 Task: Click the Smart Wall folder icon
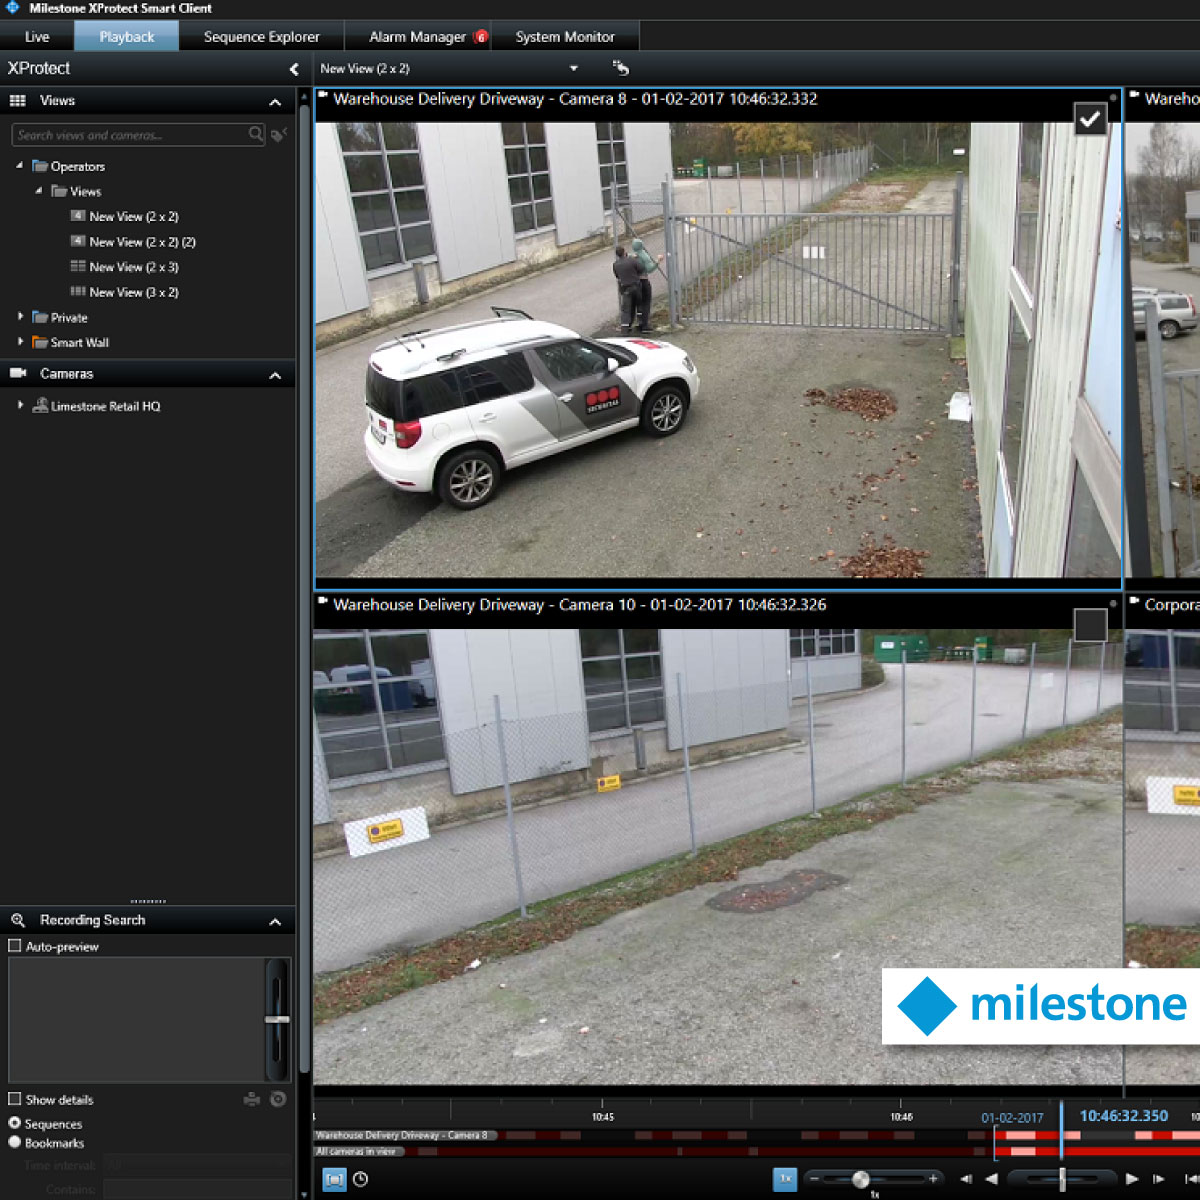(x=40, y=342)
